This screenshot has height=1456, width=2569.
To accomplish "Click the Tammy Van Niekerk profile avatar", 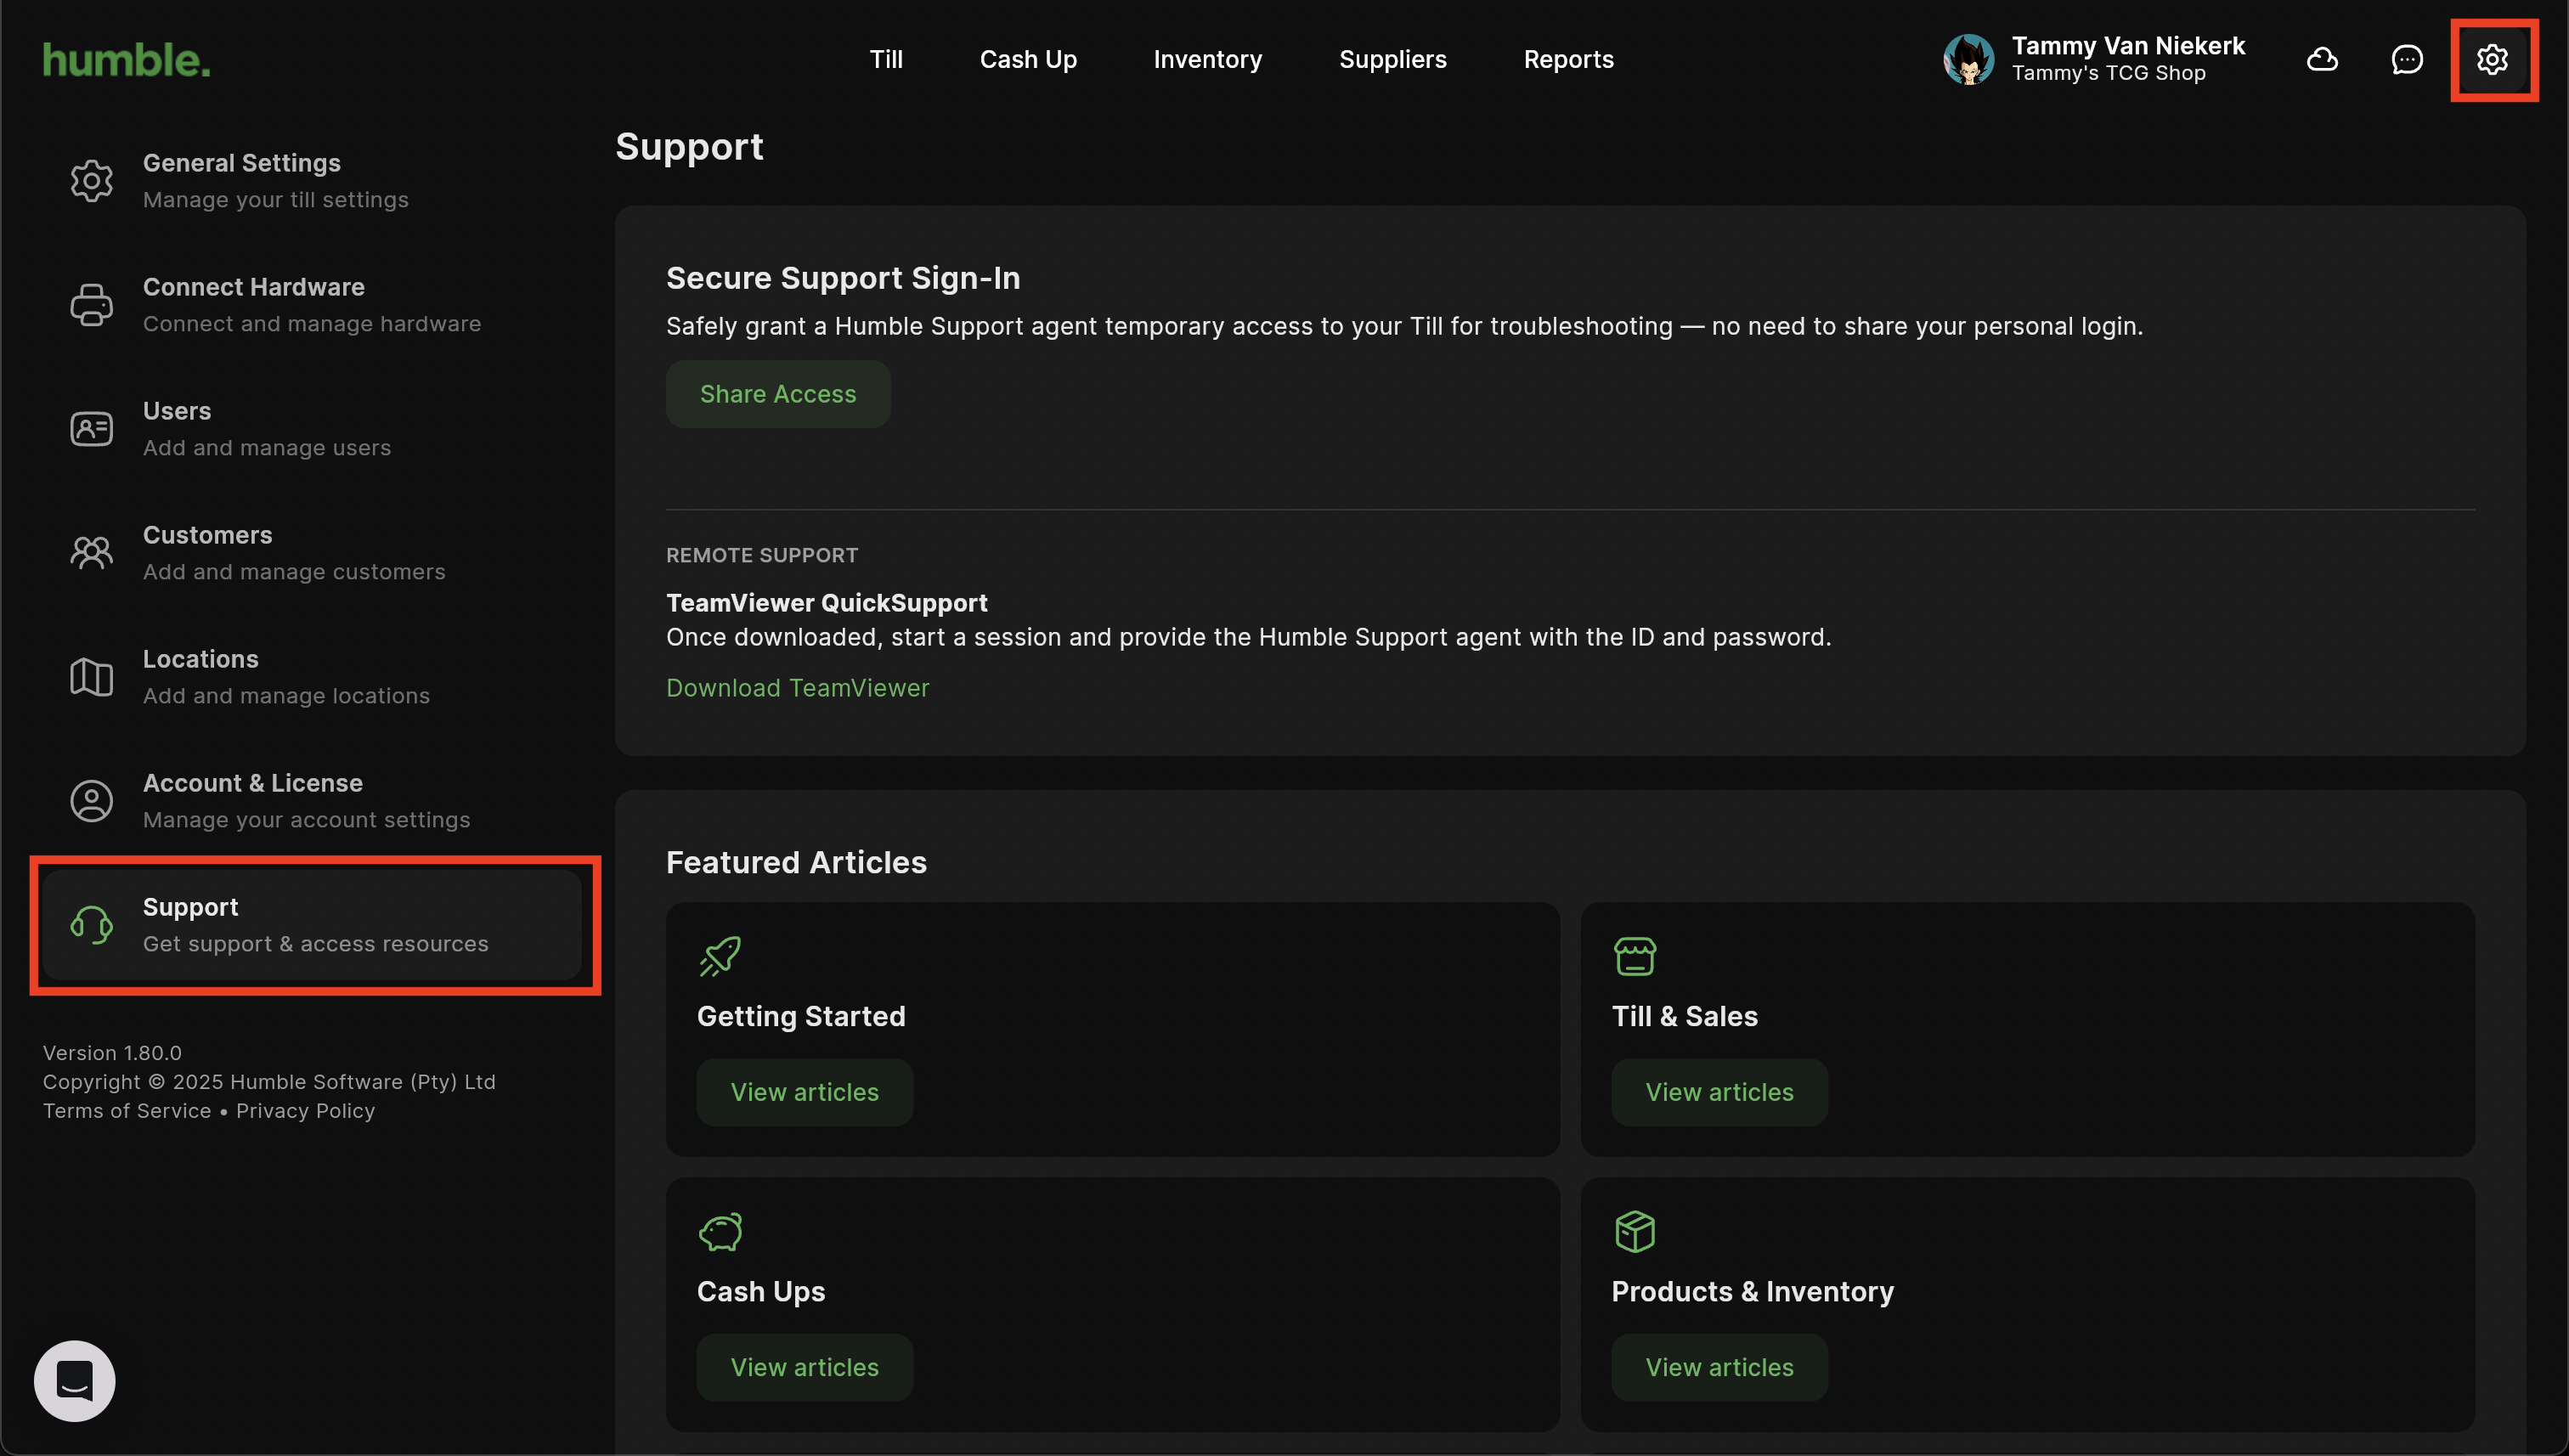I will click(x=1968, y=60).
